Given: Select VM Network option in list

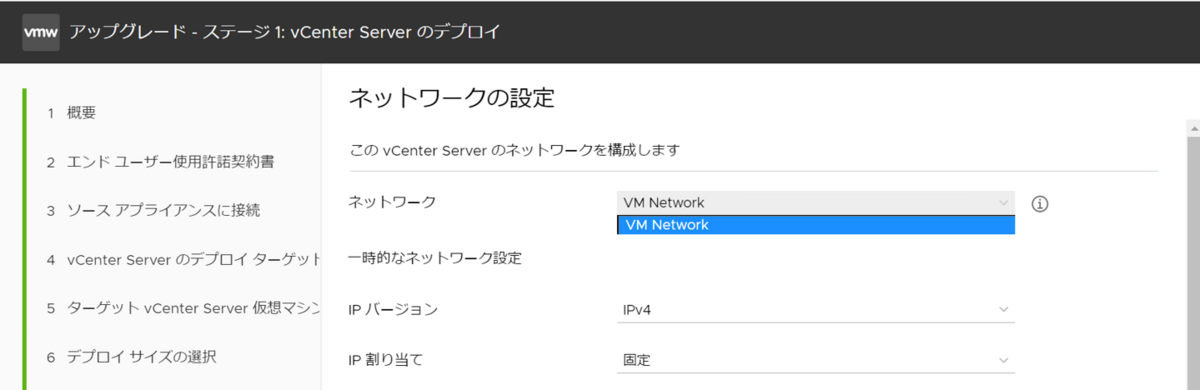Looking at the screenshot, I should (816, 225).
